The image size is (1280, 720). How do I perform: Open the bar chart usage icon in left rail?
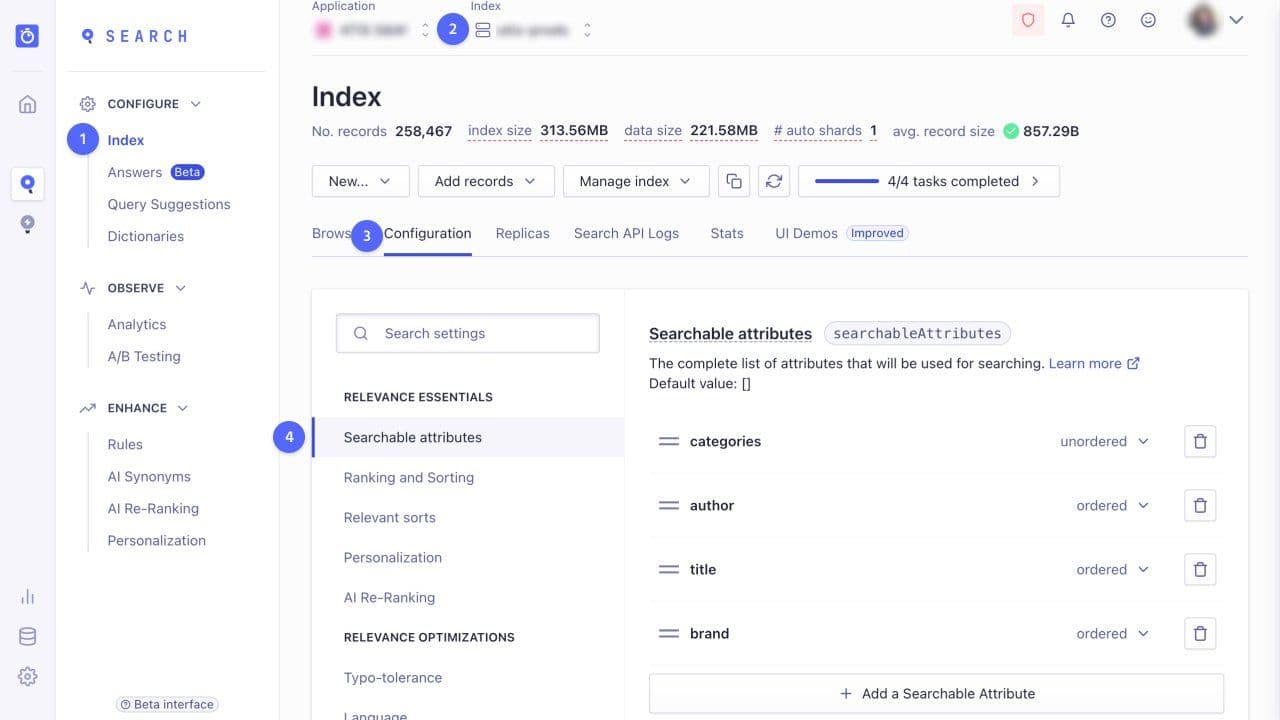(x=28, y=597)
